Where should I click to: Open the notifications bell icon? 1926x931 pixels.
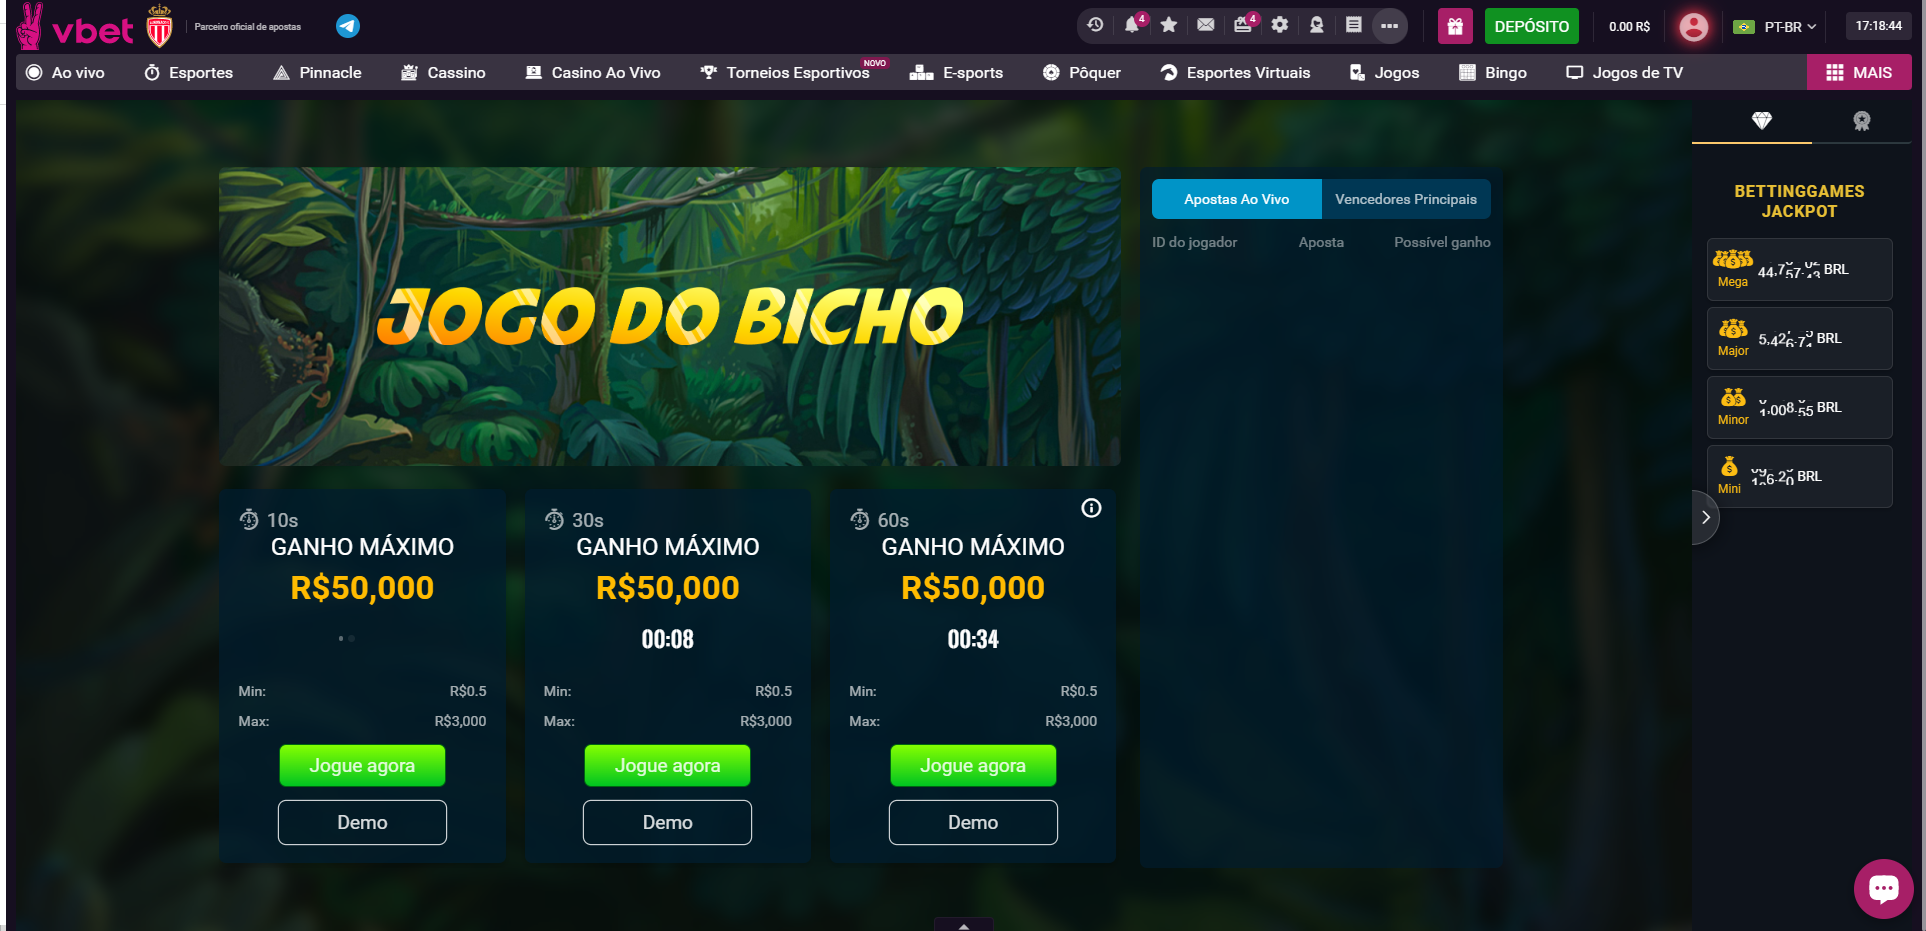point(1132,25)
